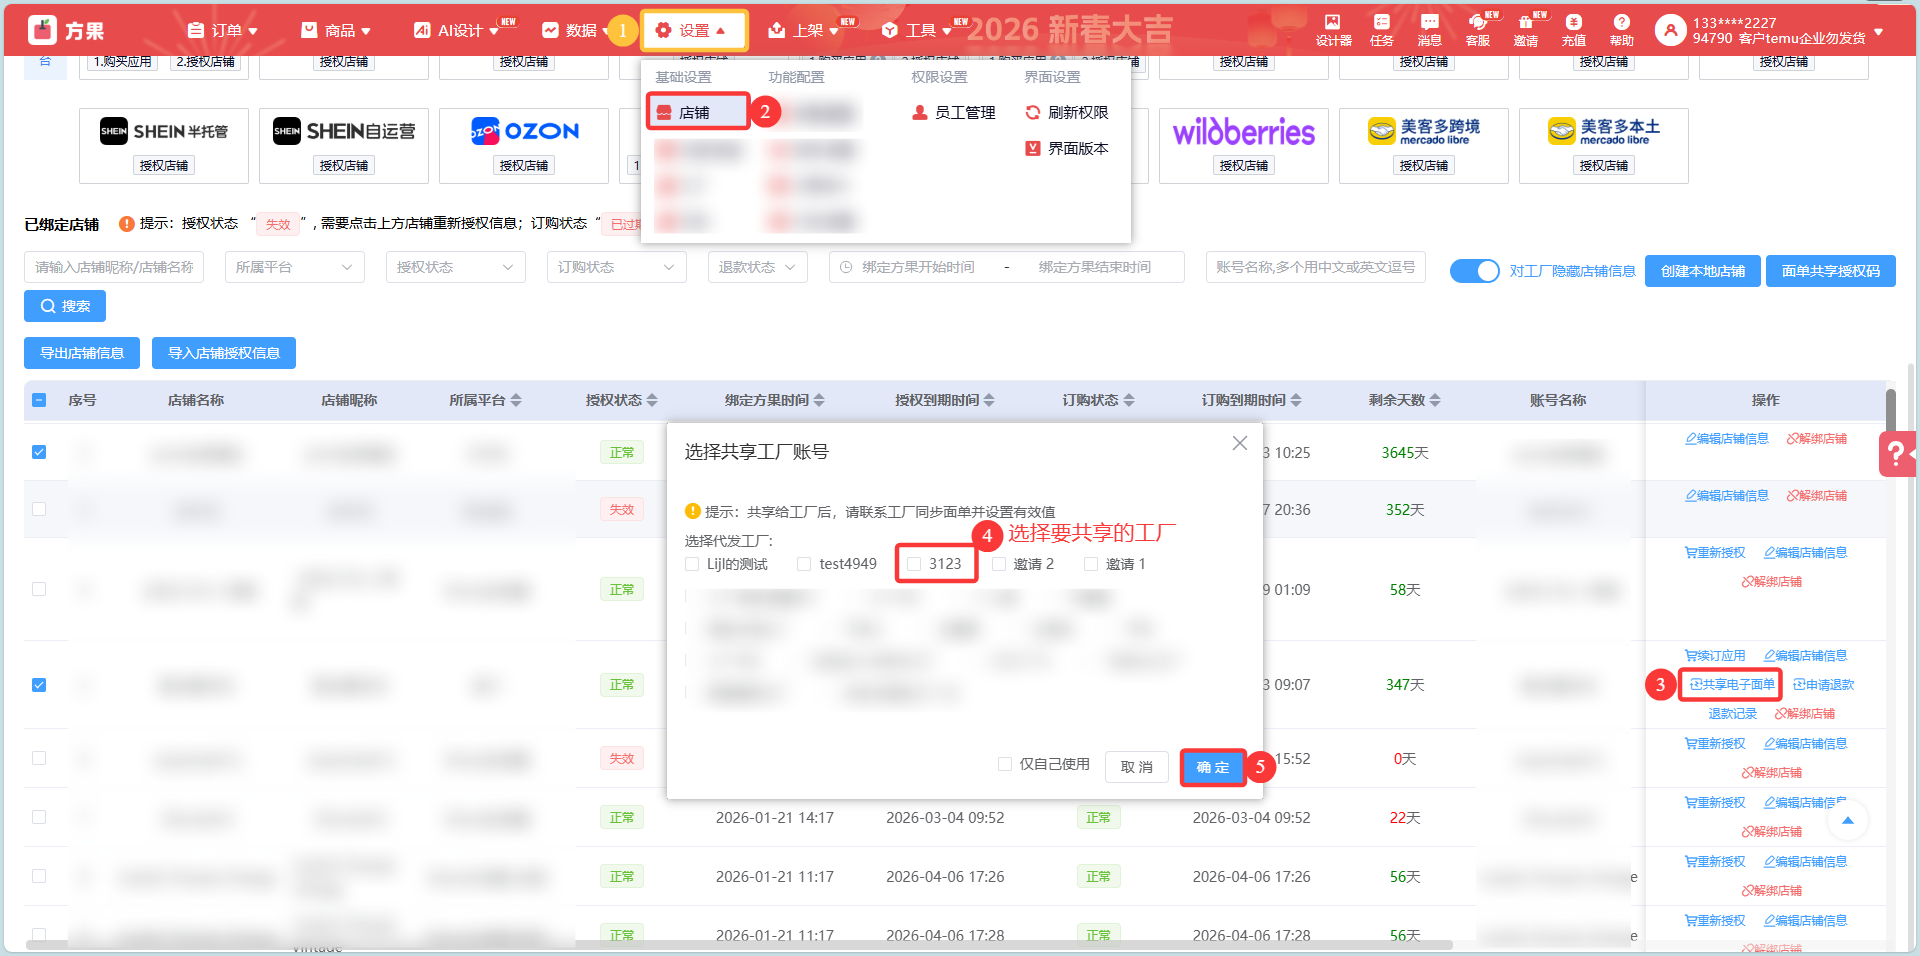Viewport: 1920px width, 956px height.
Task: Open the 数据 menu
Action: (x=574, y=31)
